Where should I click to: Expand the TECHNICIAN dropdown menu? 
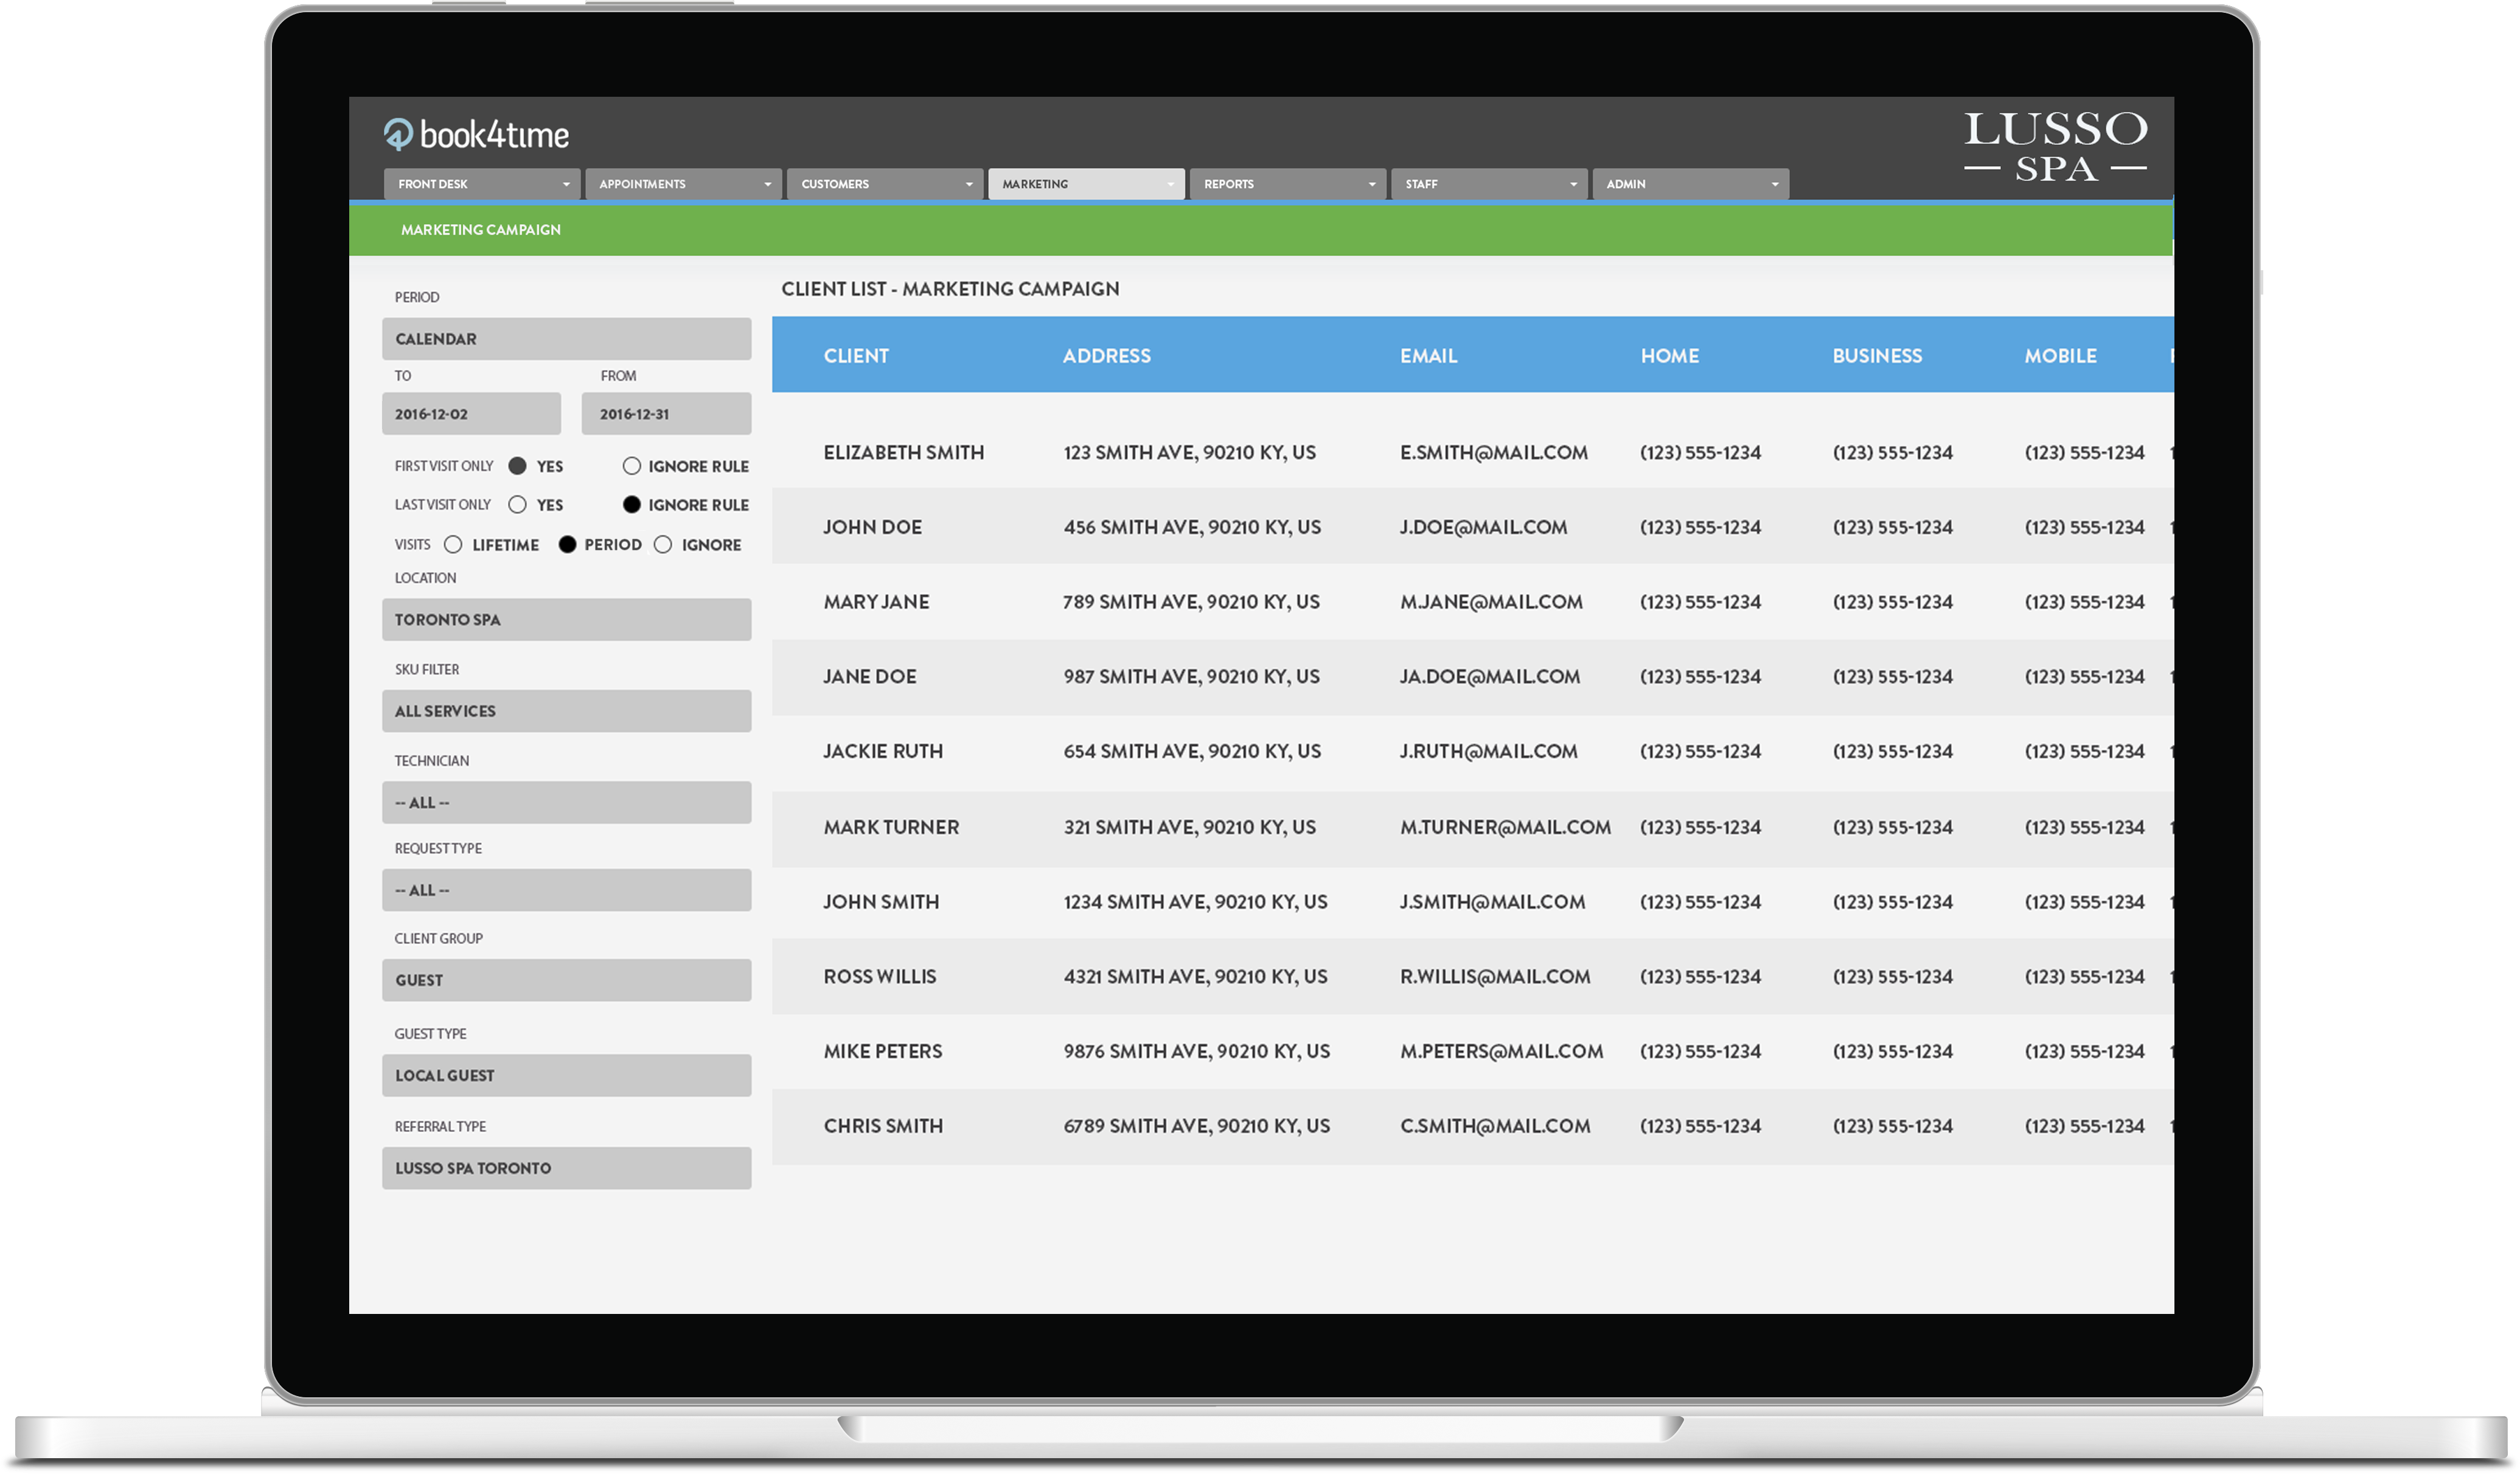566,802
